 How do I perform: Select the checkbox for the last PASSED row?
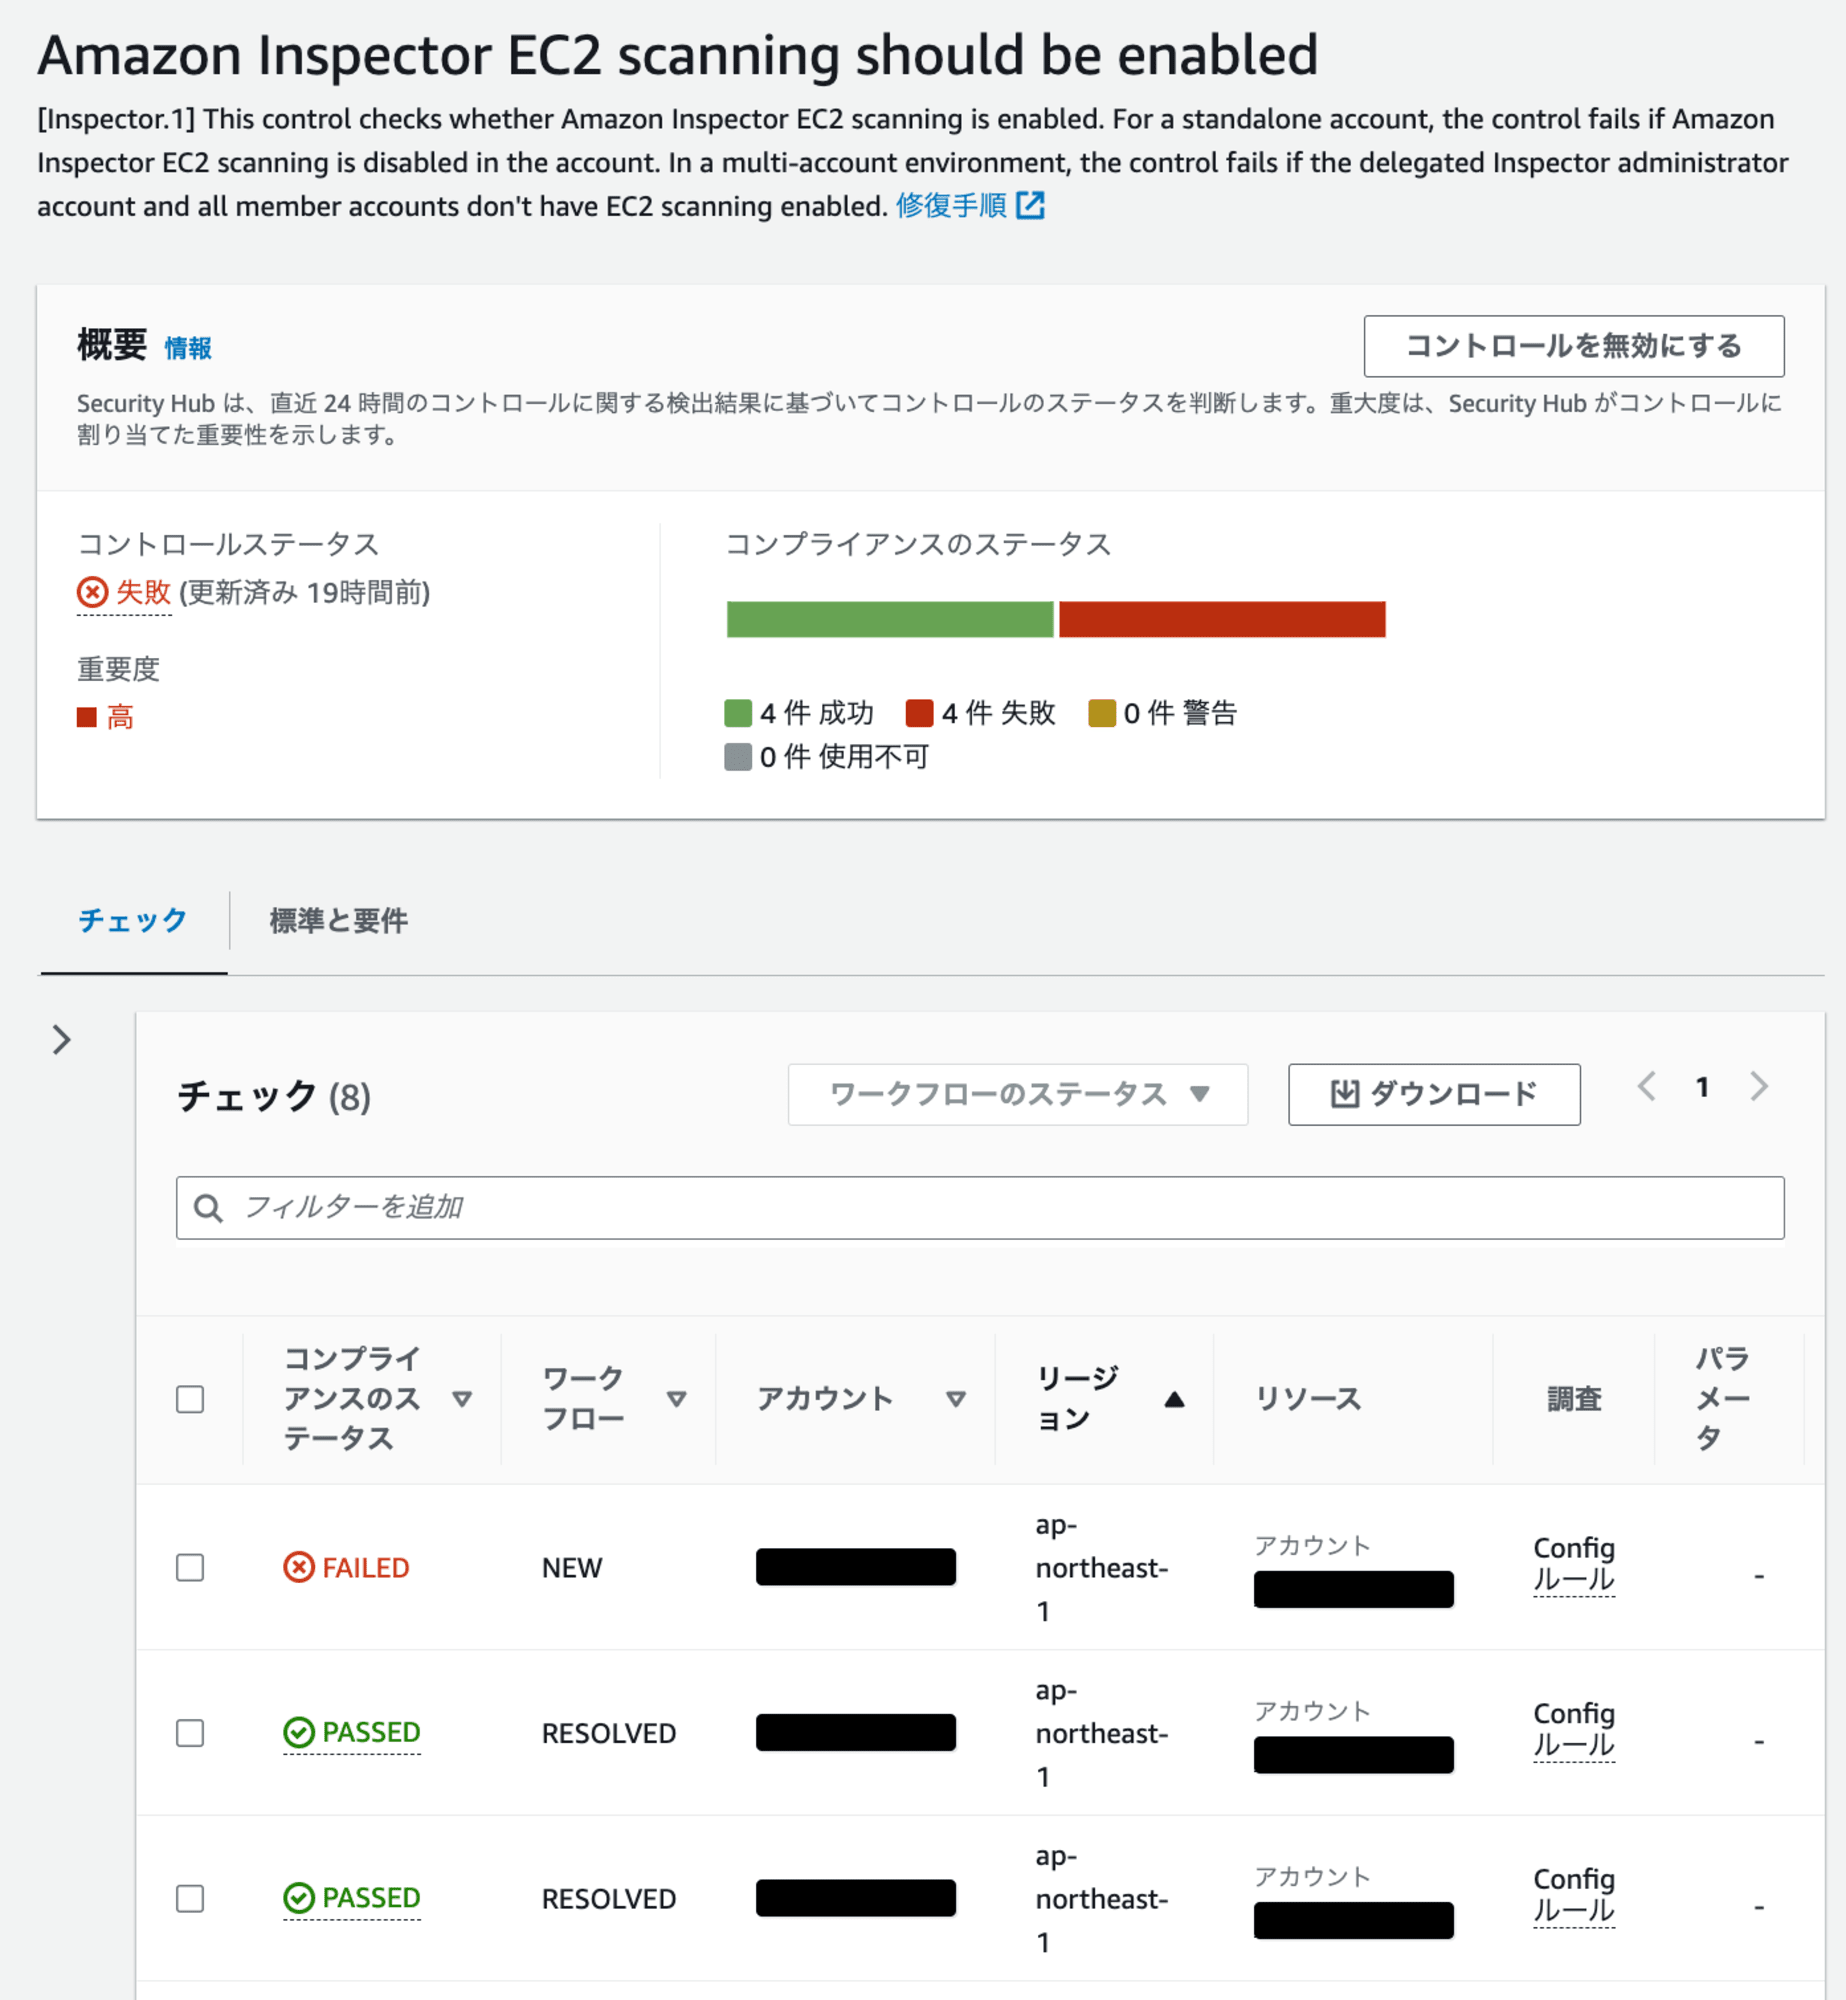(x=190, y=1898)
